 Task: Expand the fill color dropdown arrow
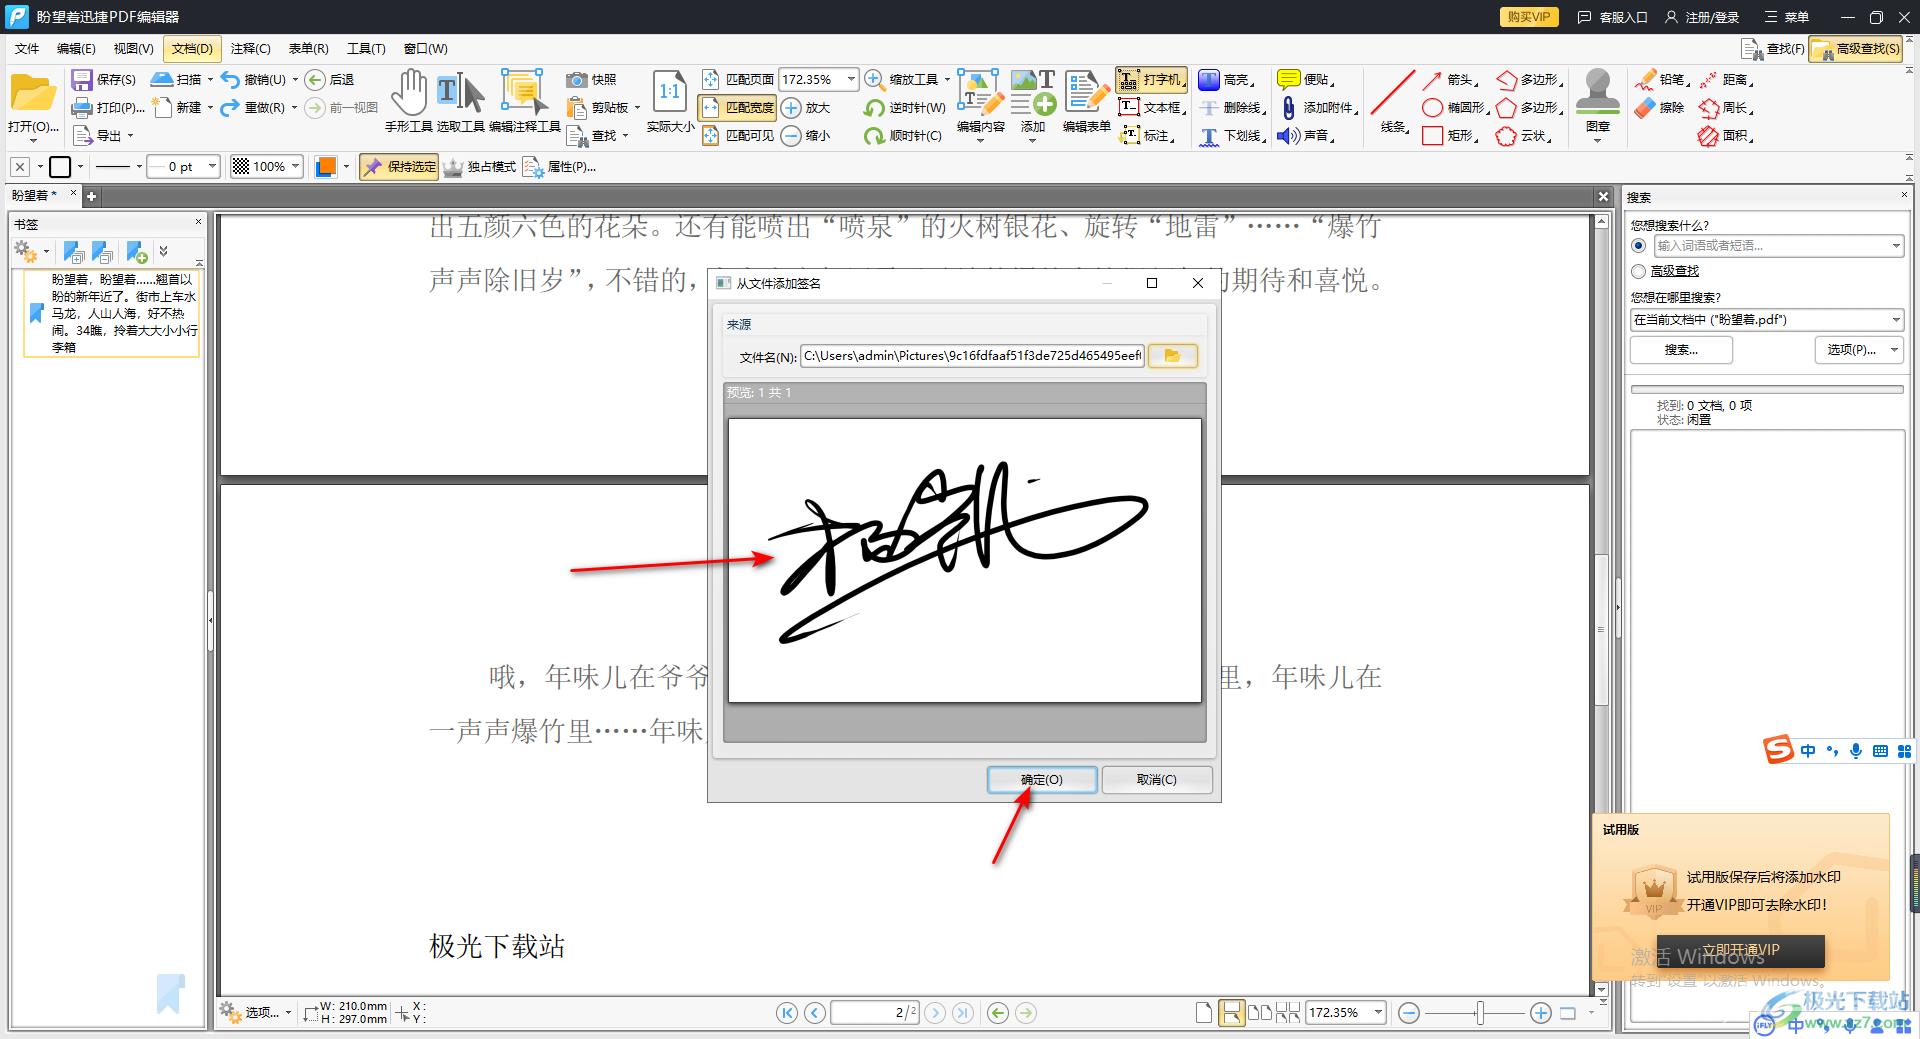pos(346,167)
